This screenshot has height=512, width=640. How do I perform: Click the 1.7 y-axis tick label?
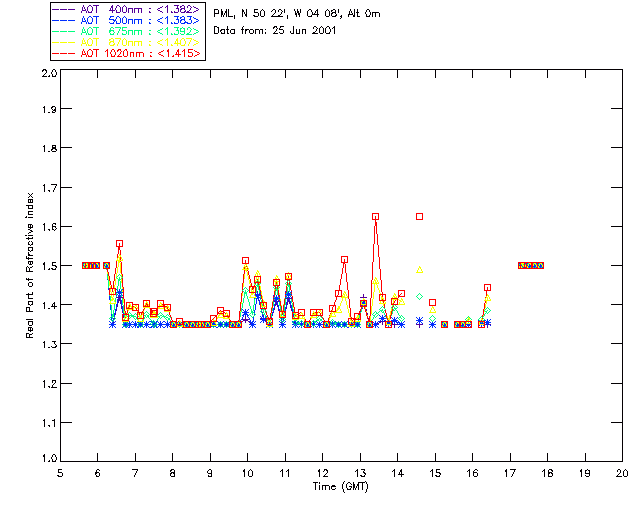coord(49,188)
